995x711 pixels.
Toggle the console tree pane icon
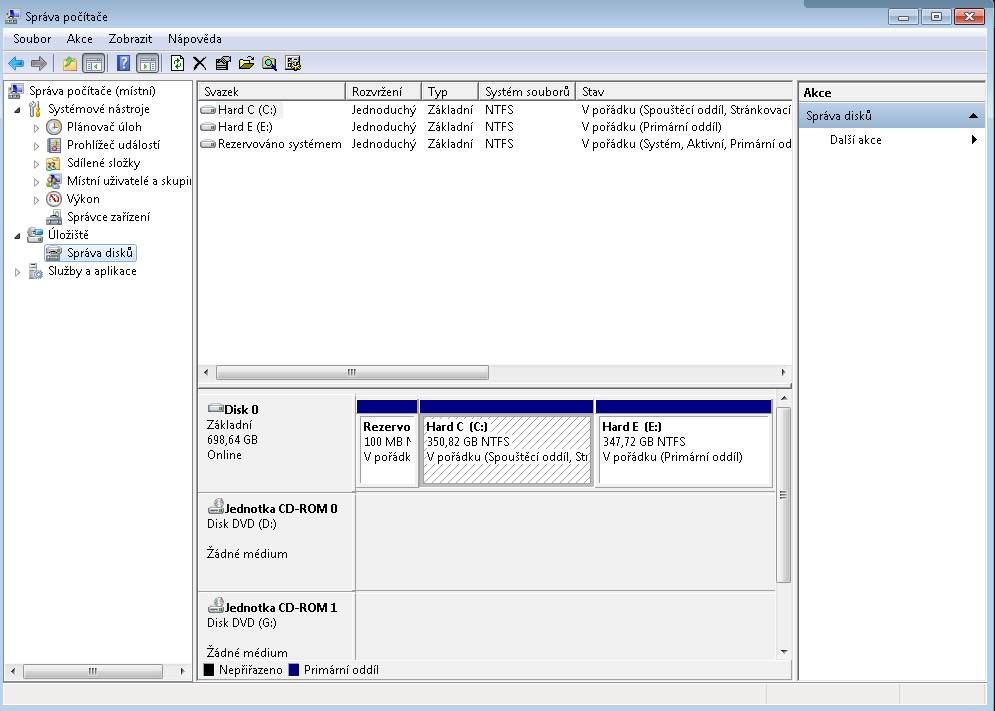(x=94, y=63)
